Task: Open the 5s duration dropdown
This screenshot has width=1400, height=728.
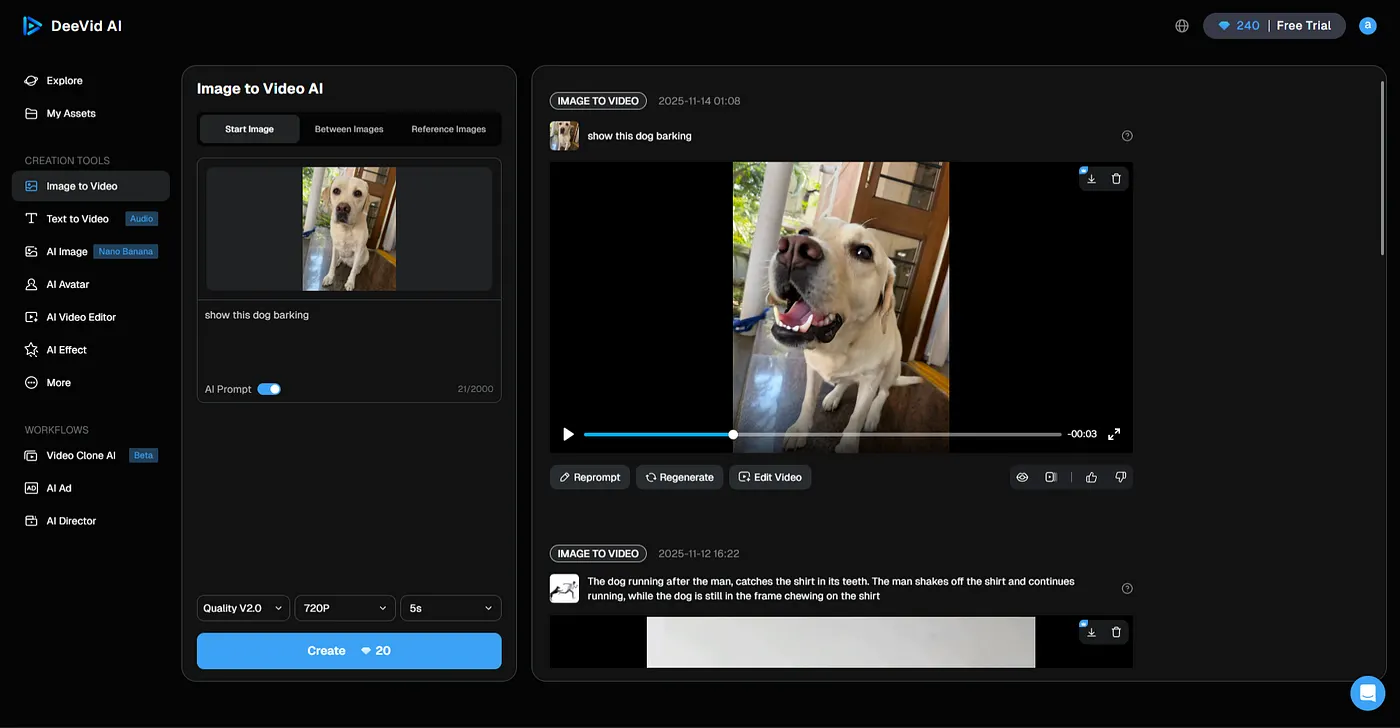Action: pos(450,608)
